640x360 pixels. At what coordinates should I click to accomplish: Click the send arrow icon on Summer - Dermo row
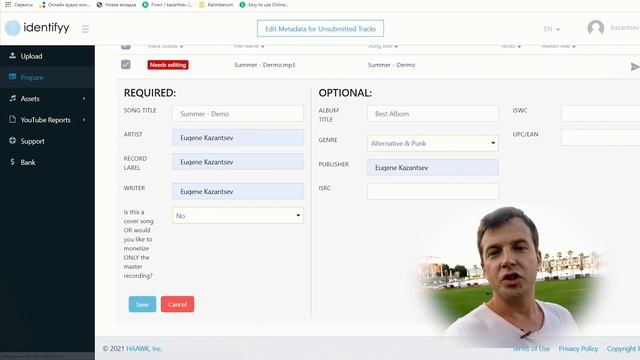(635, 67)
